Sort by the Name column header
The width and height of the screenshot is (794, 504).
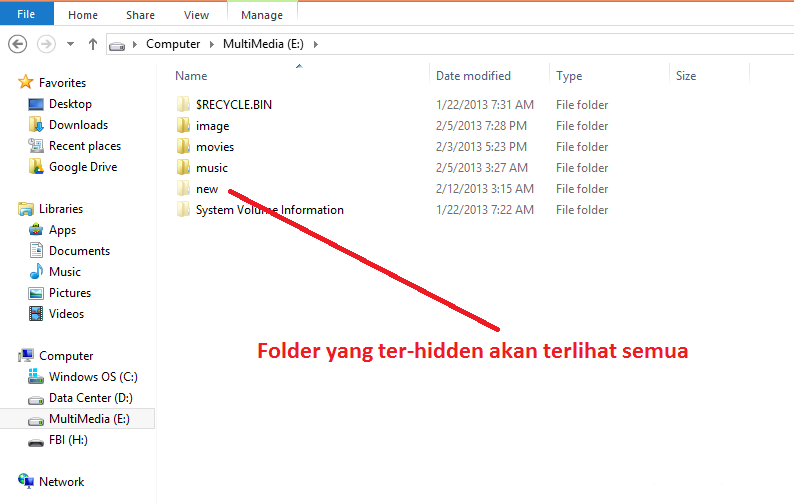(191, 76)
